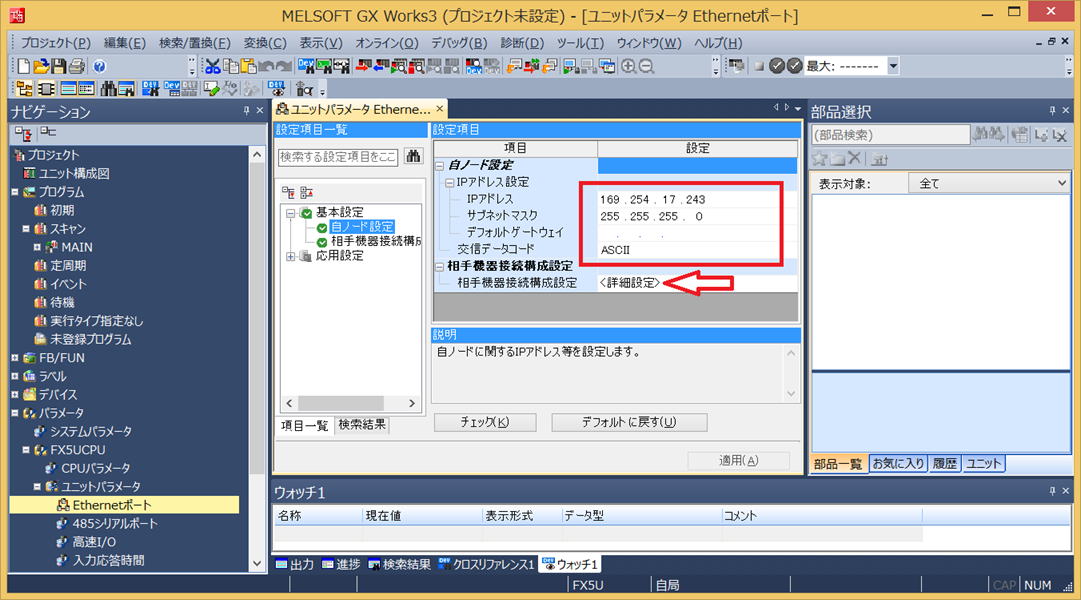Collapse the プログラム tree node
The height and width of the screenshot is (600, 1081).
[x=14, y=192]
